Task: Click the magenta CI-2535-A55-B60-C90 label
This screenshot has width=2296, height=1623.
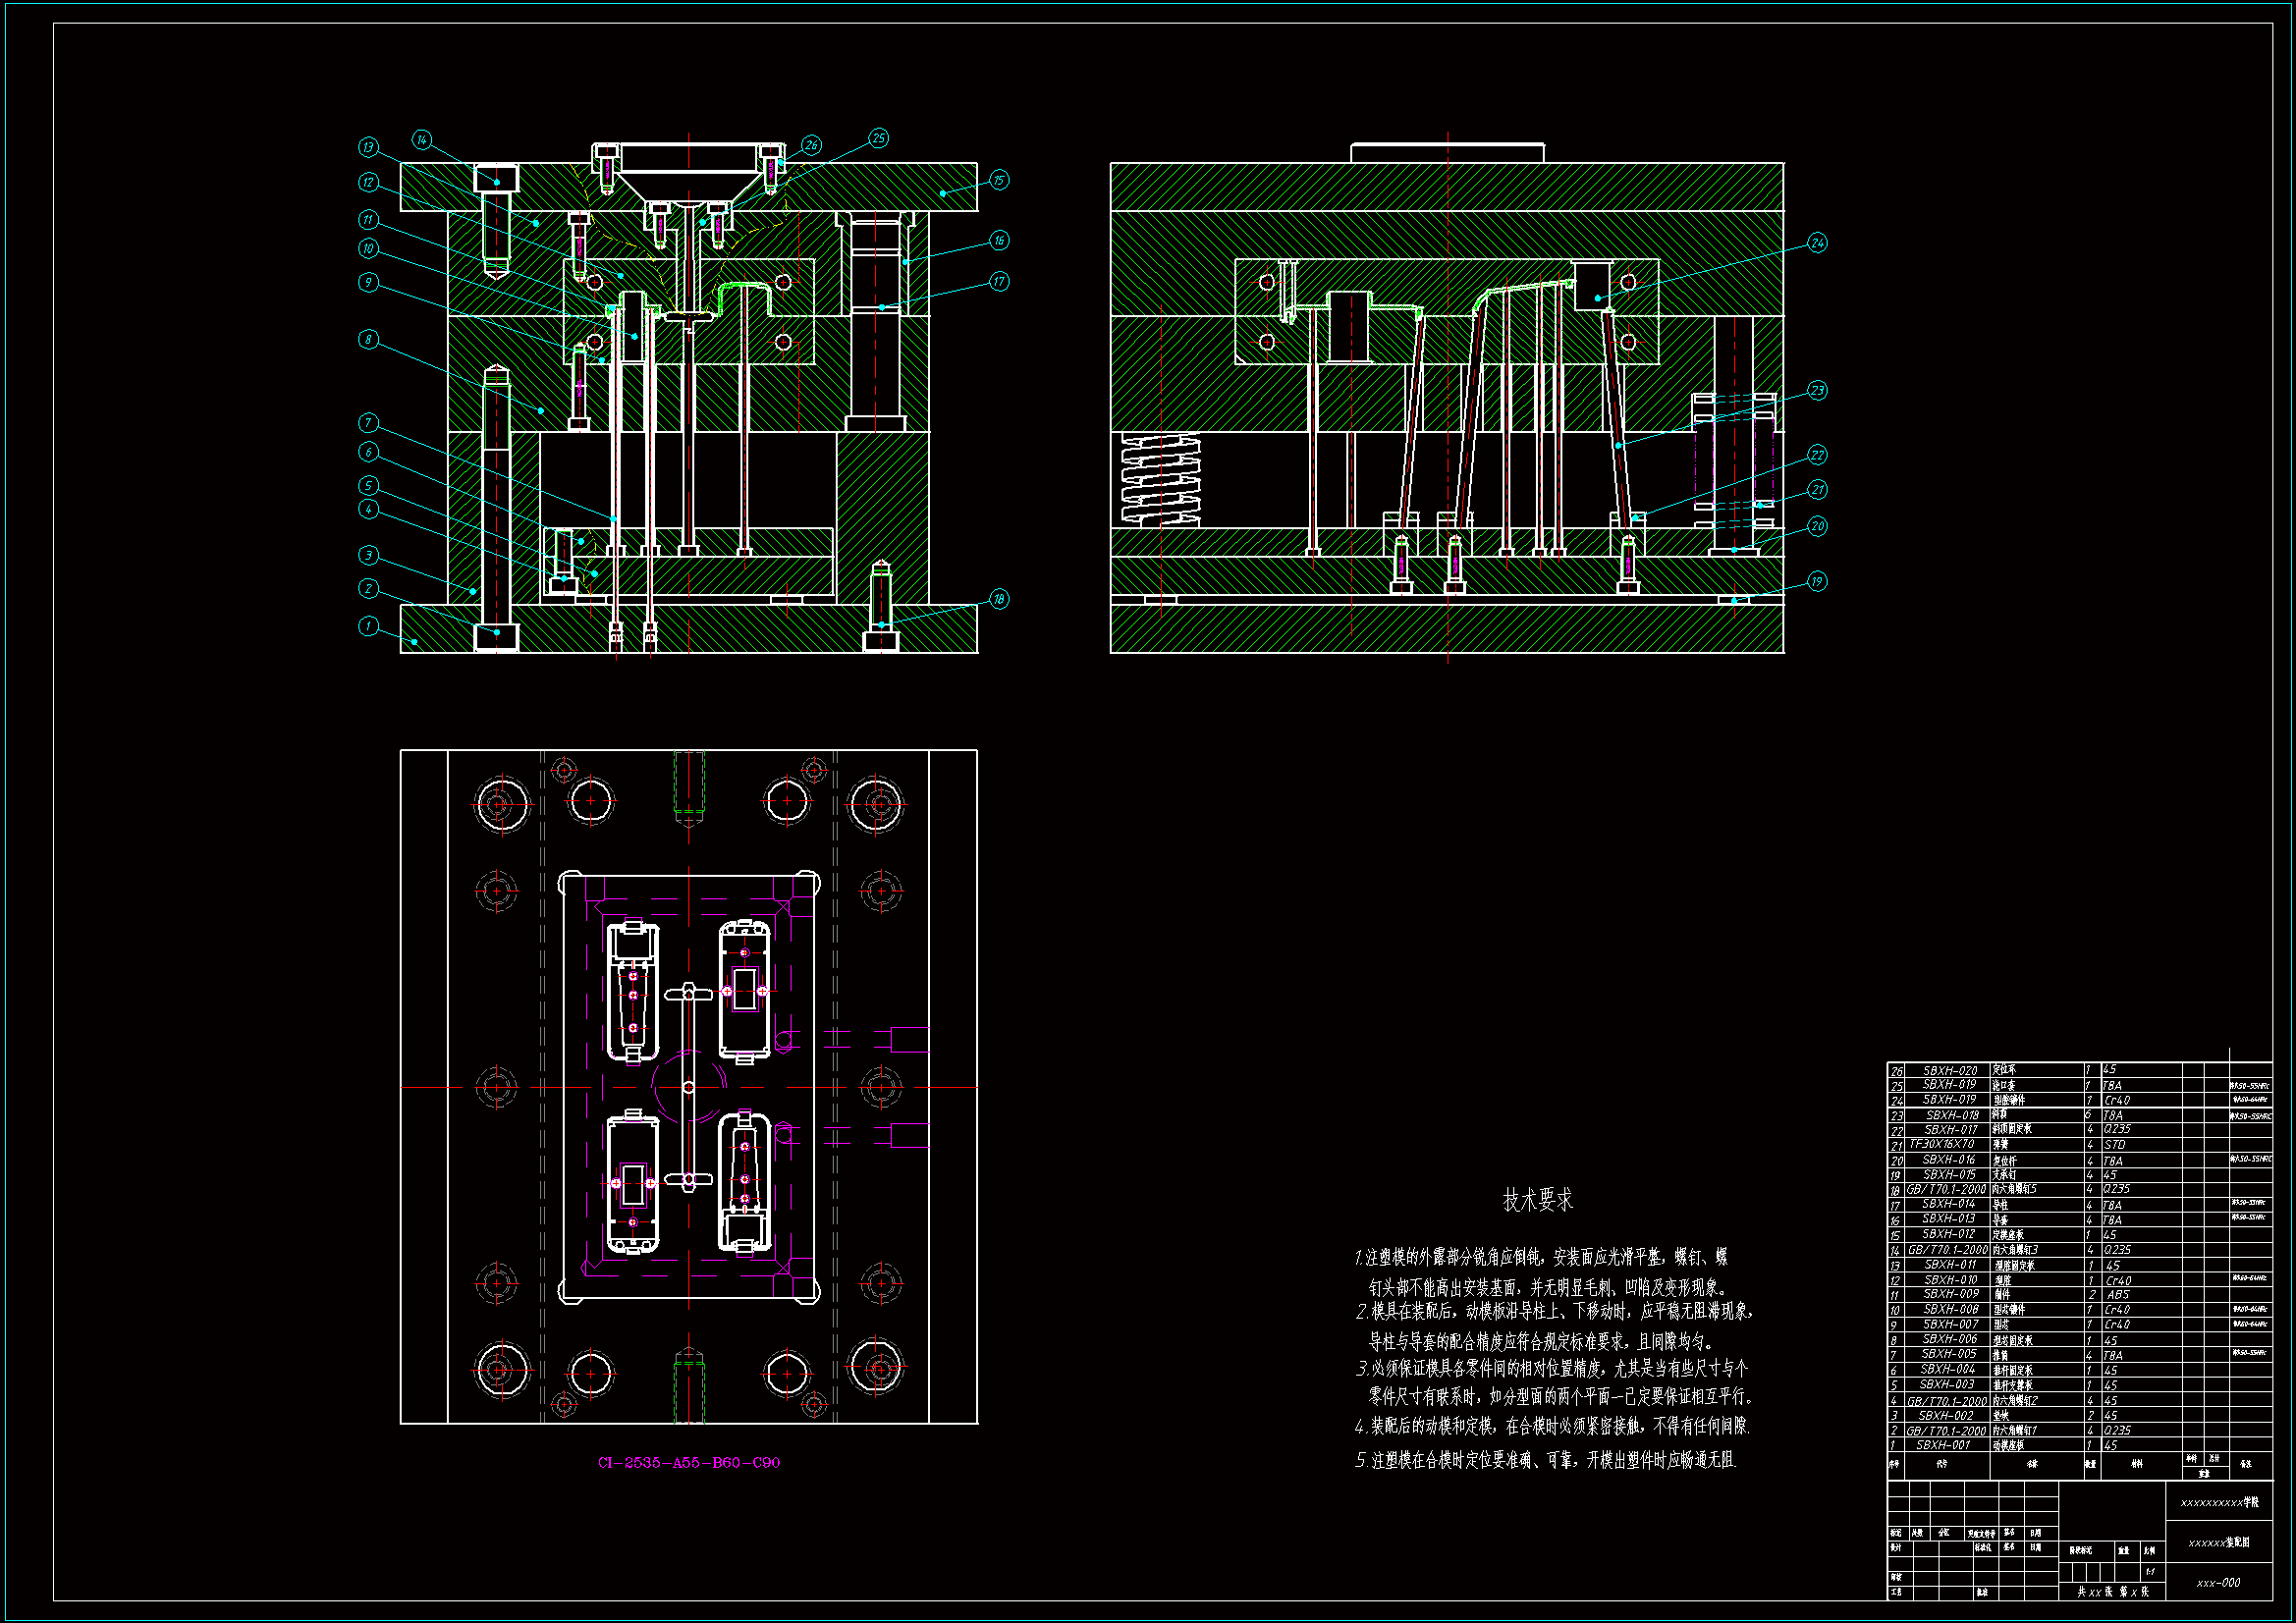Action: (688, 1462)
